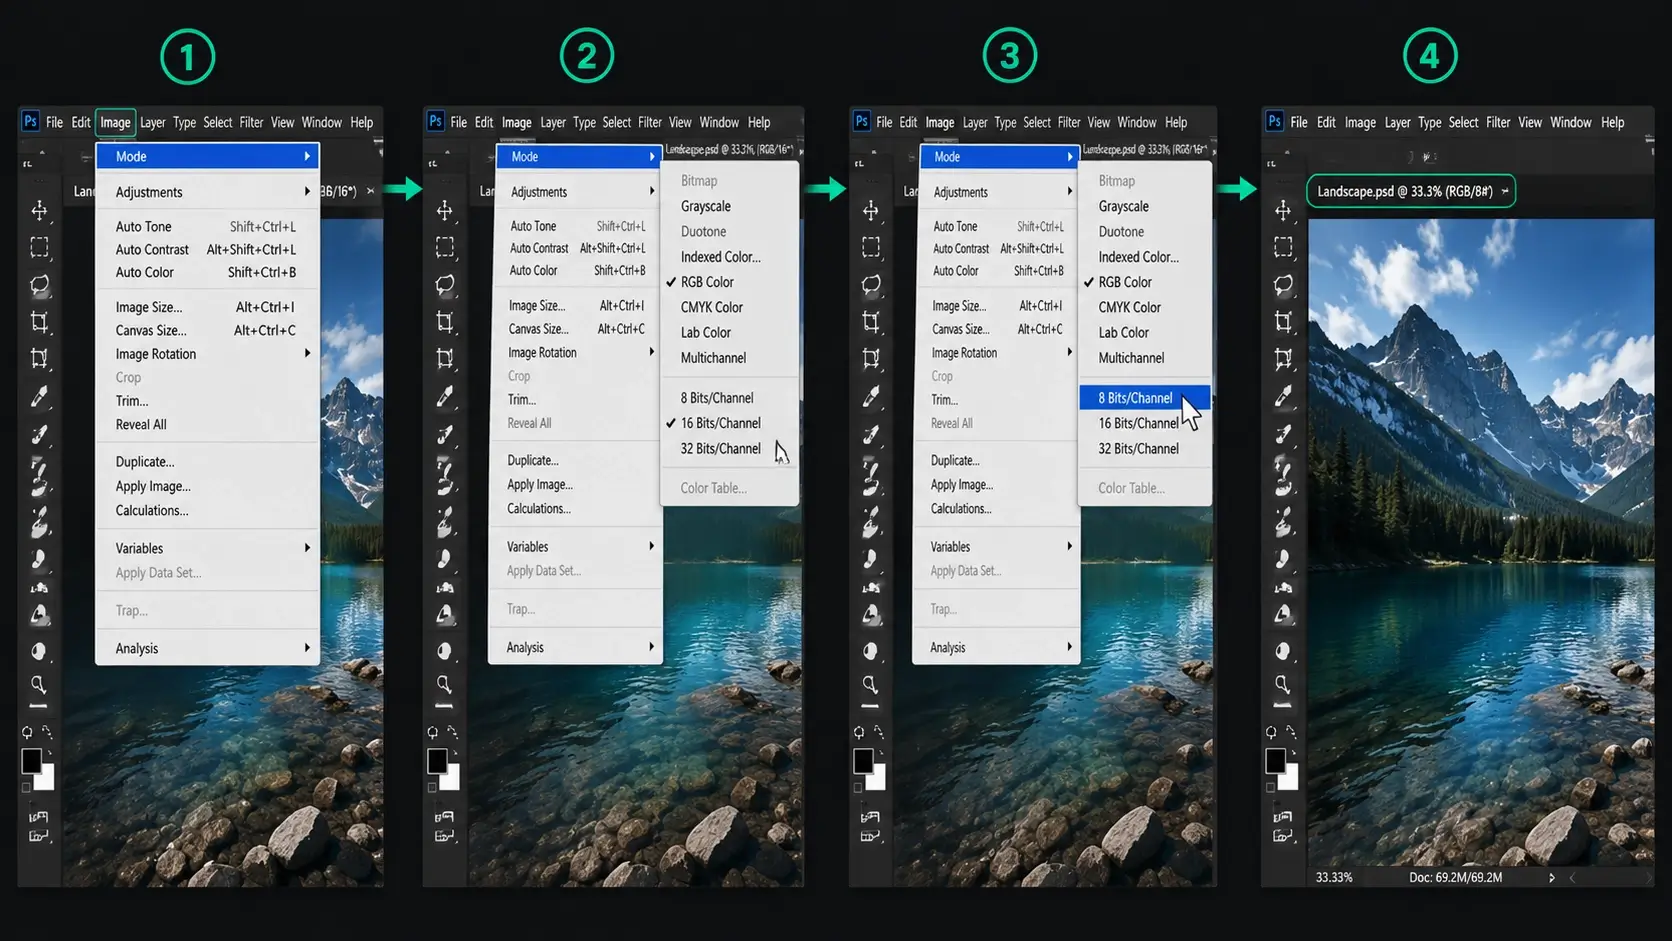Viewport: 1672px width, 941px height.
Task: Open the Image menu in panel 1
Action: [x=115, y=122]
